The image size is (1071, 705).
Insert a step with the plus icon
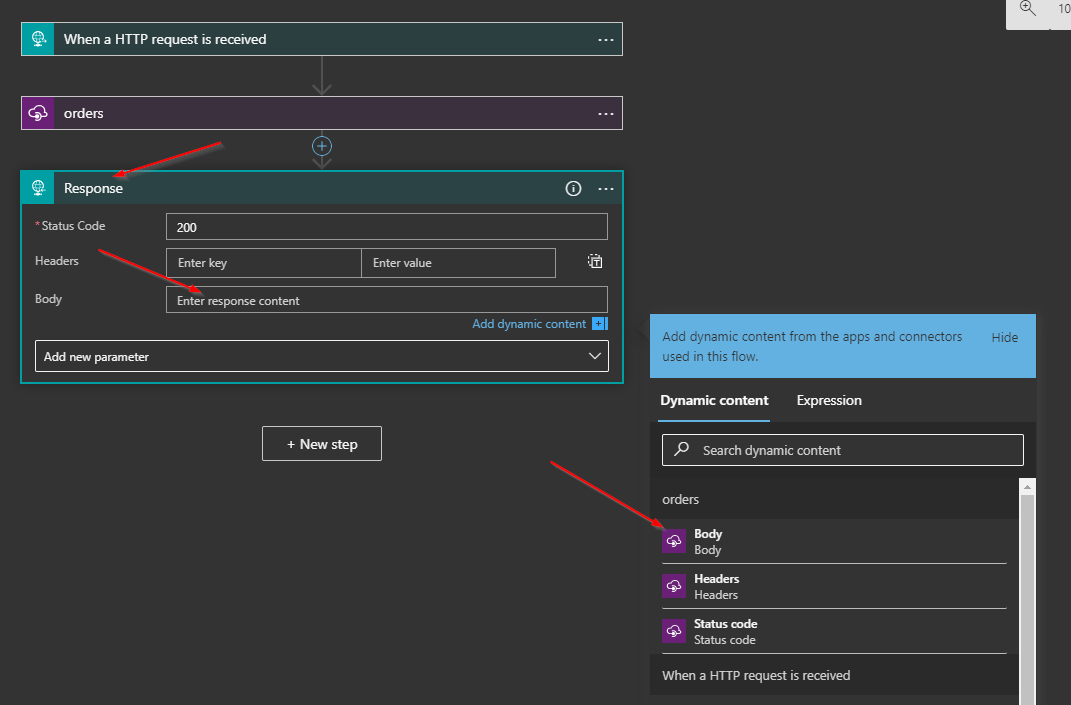(x=322, y=146)
